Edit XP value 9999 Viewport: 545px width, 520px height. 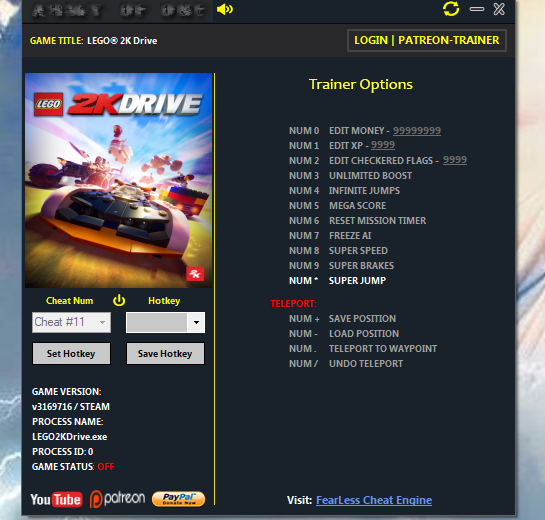[x=383, y=145]
